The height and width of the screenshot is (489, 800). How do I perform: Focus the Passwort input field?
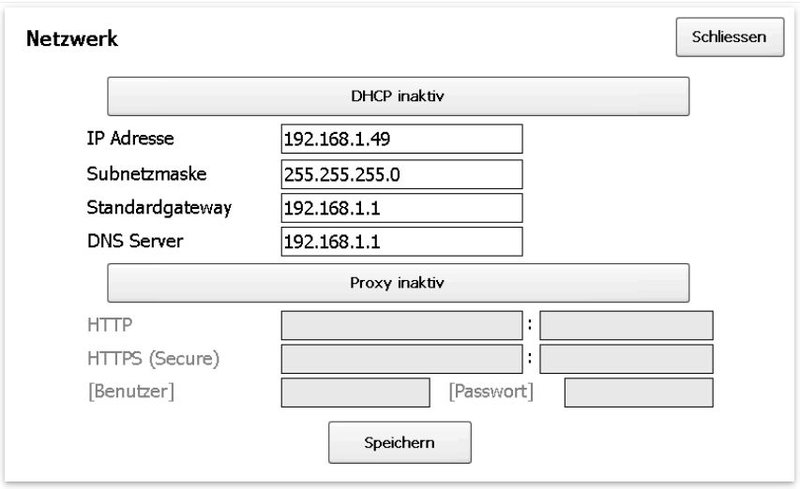[x=638, y=393]
